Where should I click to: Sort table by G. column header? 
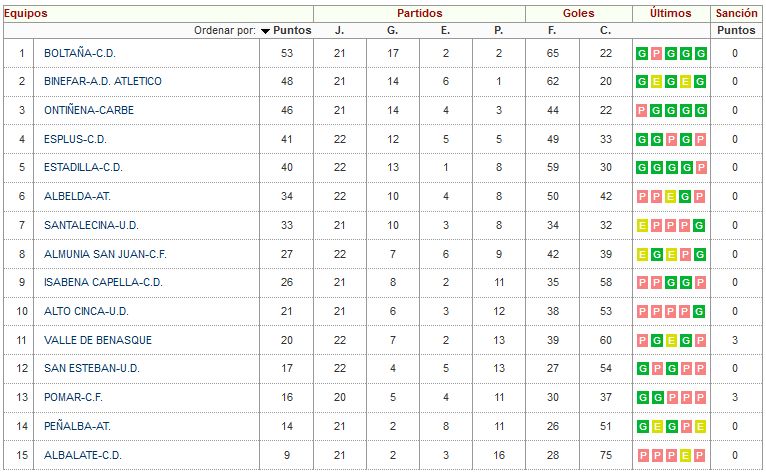coord(392,30)
